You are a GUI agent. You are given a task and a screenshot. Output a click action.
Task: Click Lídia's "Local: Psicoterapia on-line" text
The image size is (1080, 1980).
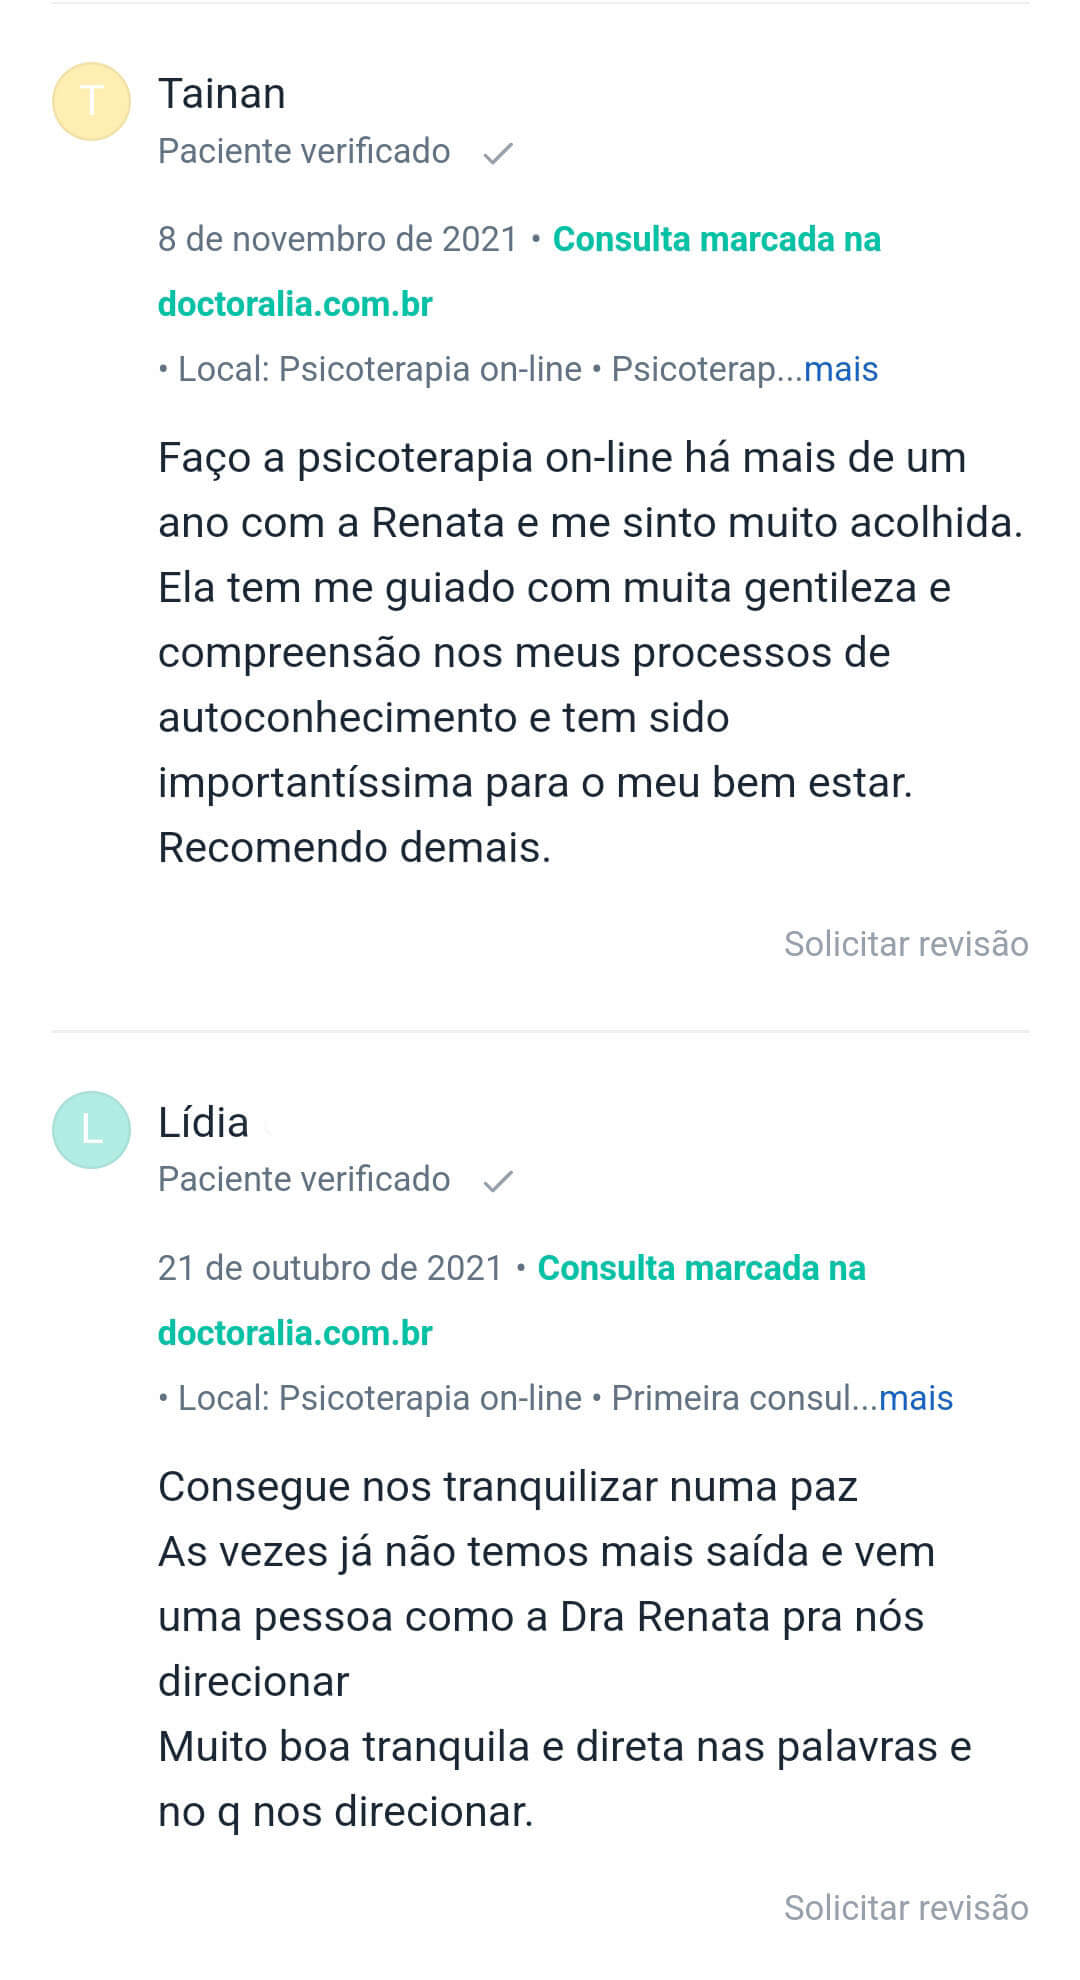click(x=379, y=1397)
